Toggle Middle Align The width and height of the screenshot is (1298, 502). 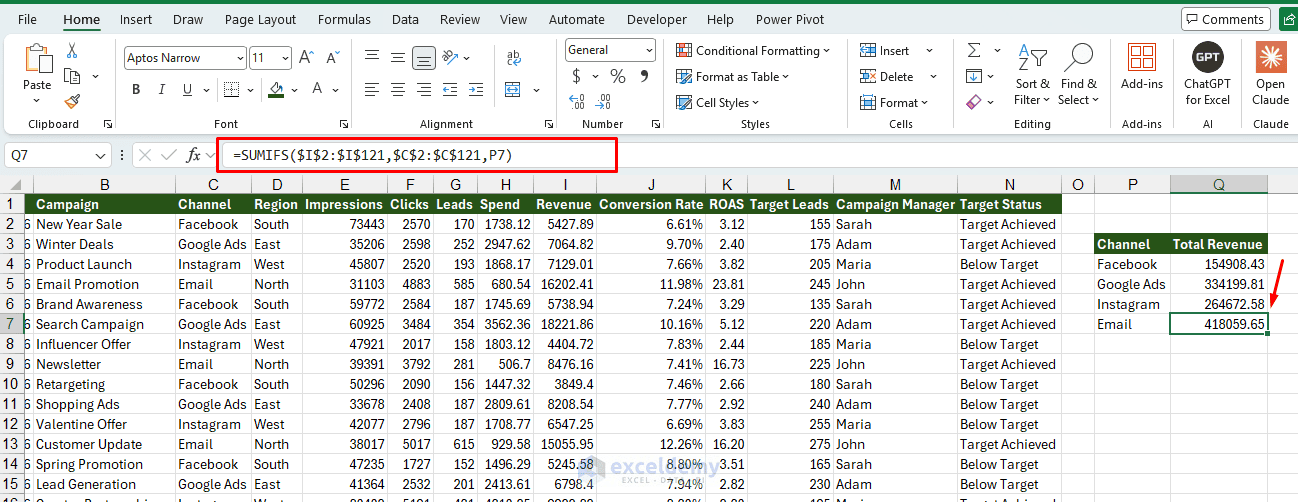click(398, 58)
